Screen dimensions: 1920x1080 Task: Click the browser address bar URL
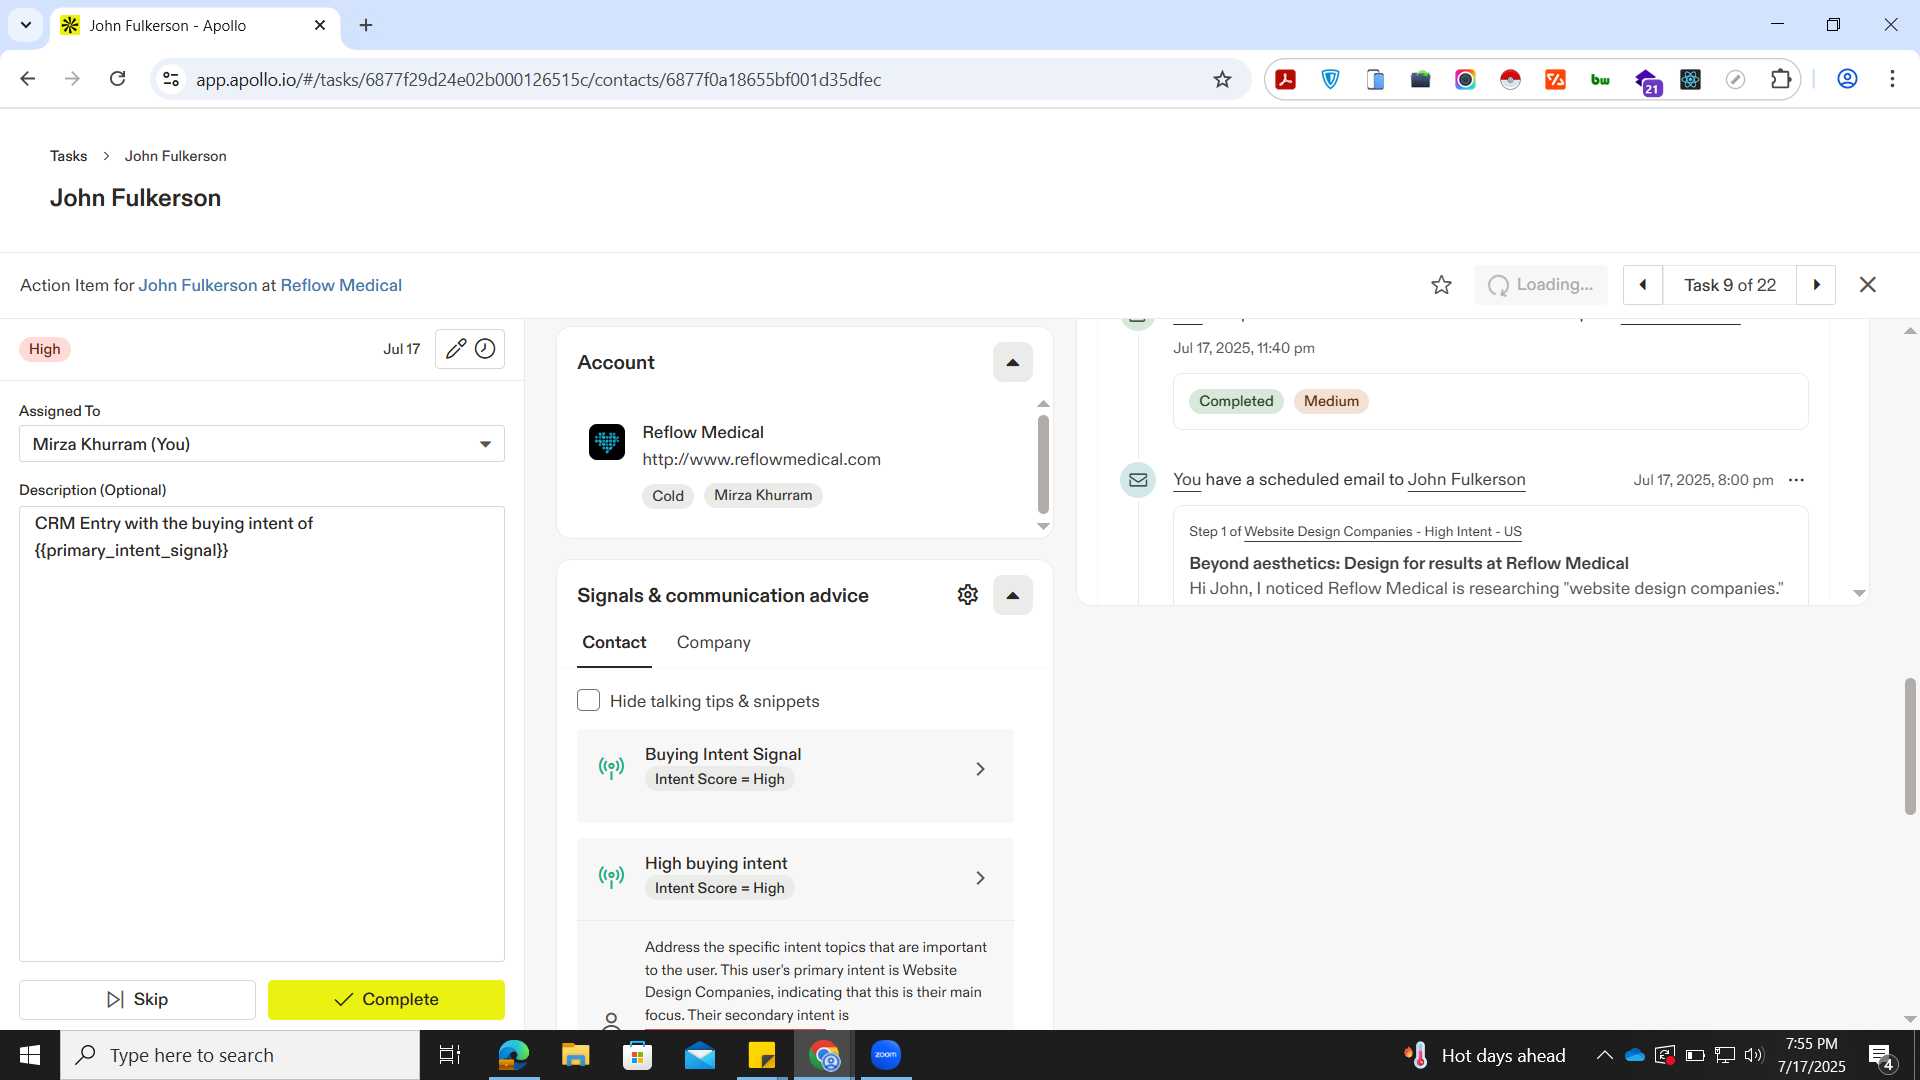538,79
